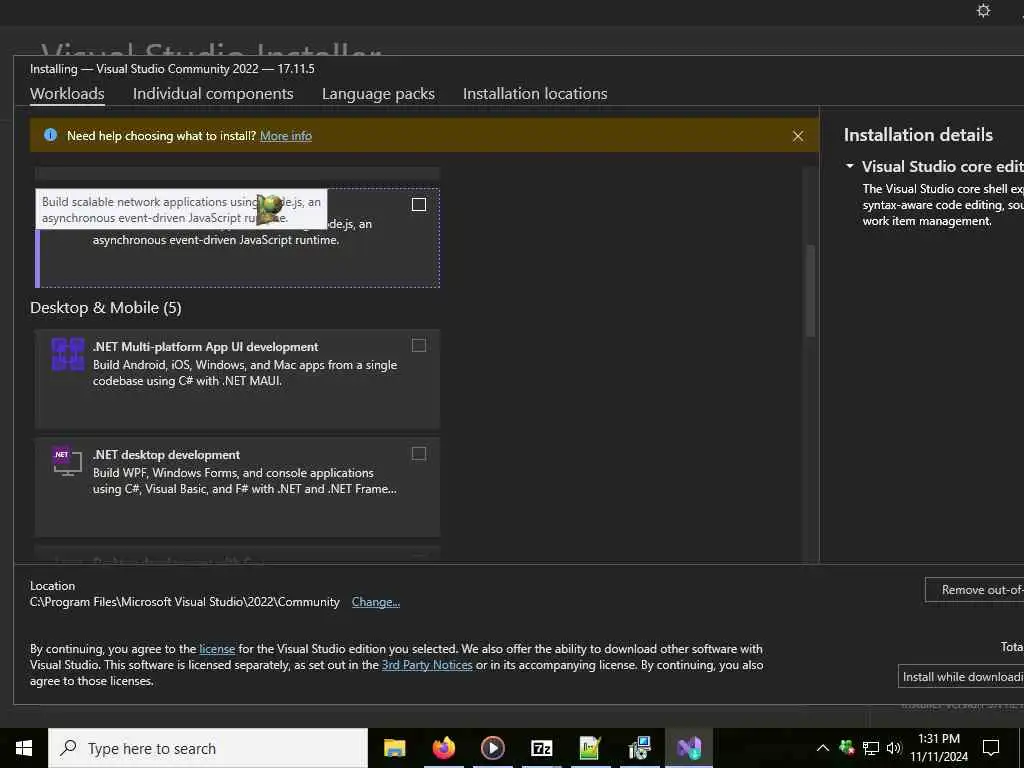Open 3rd Party Notices link
The width and height of the screenshot is (1024, 768).
coord(427,665)
